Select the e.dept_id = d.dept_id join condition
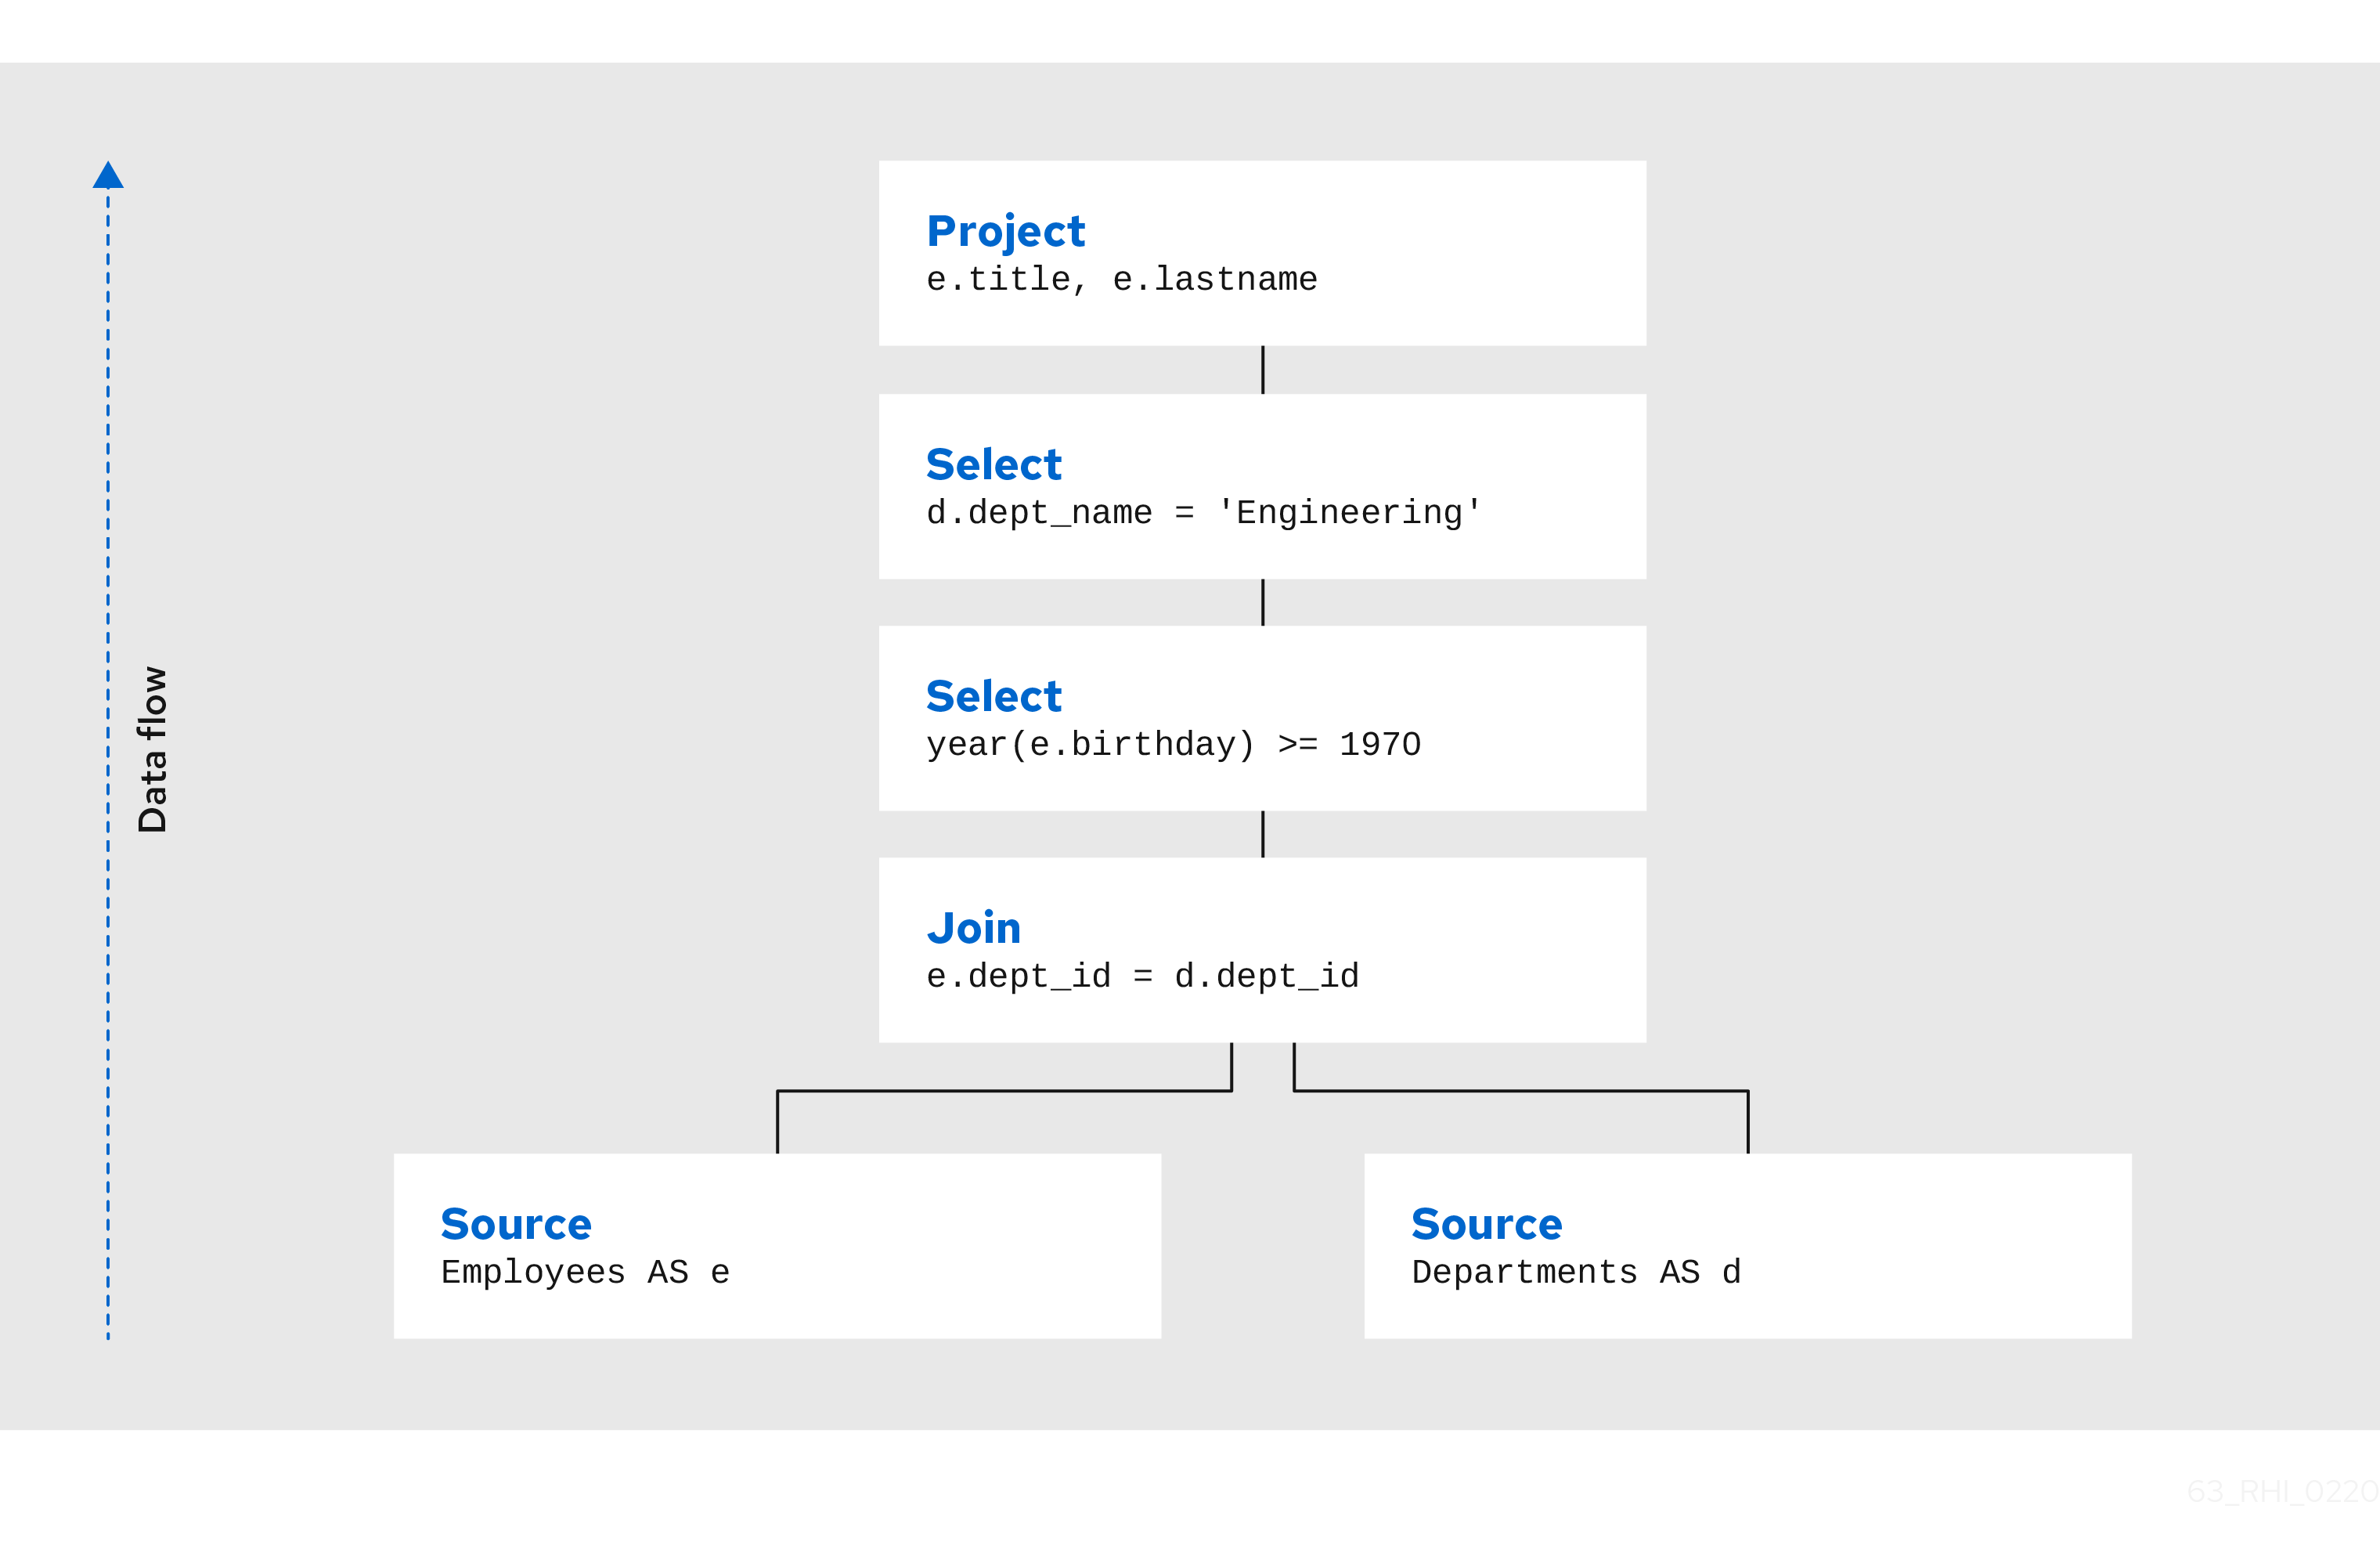This screenshot has width=2380, height=1556. 1142,977
